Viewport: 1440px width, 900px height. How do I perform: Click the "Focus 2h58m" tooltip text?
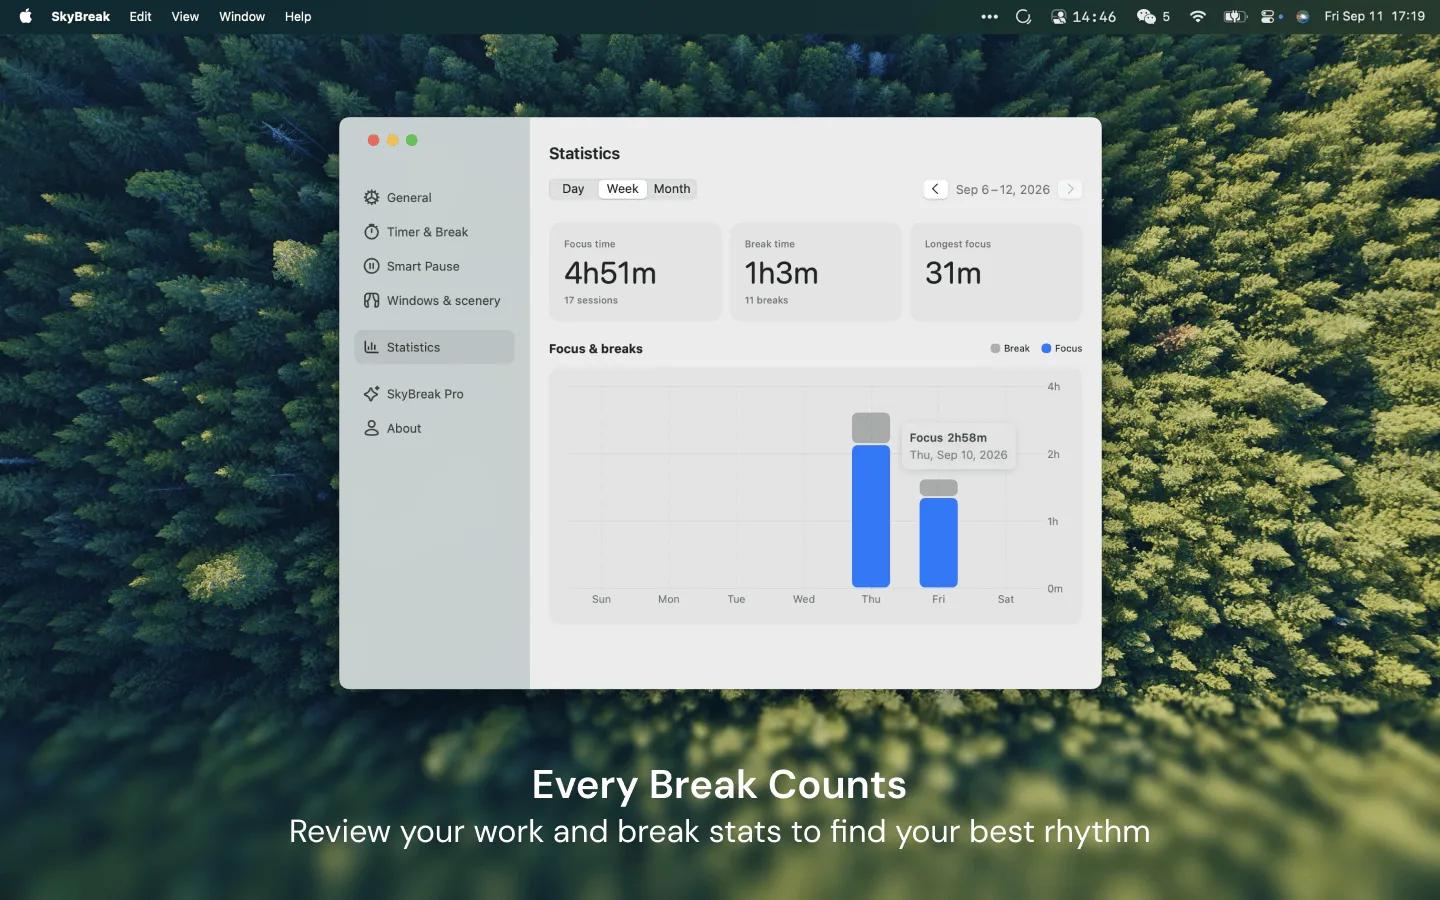click(x=948, y=438)
